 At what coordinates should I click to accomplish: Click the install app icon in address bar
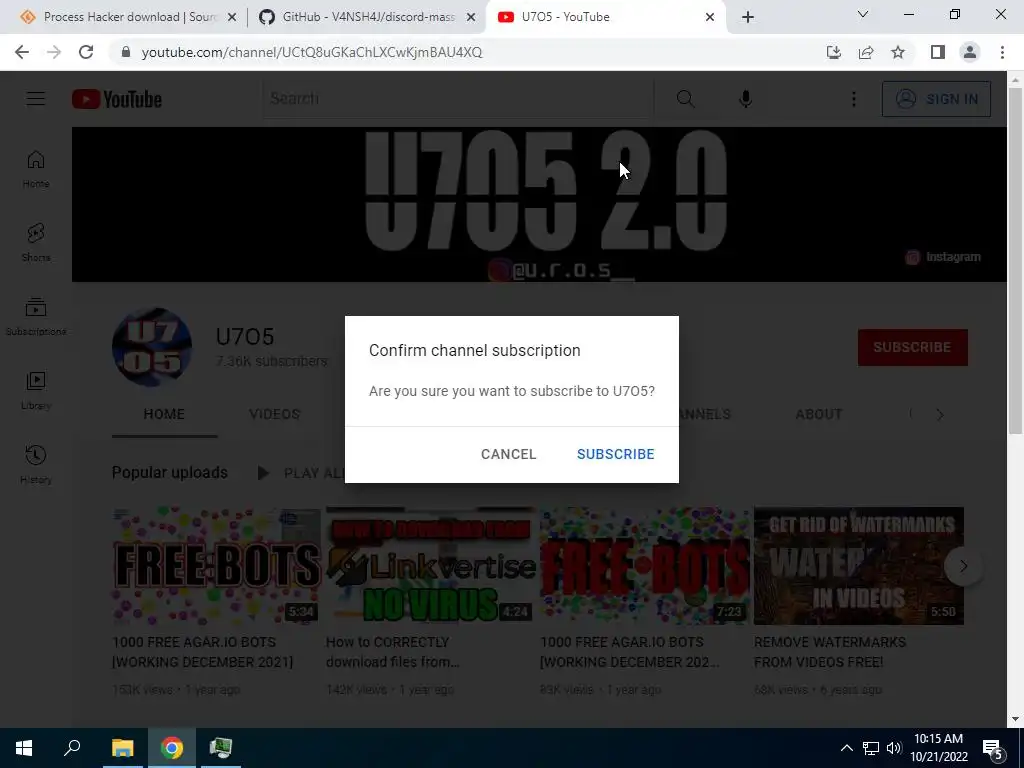point(834,52)
